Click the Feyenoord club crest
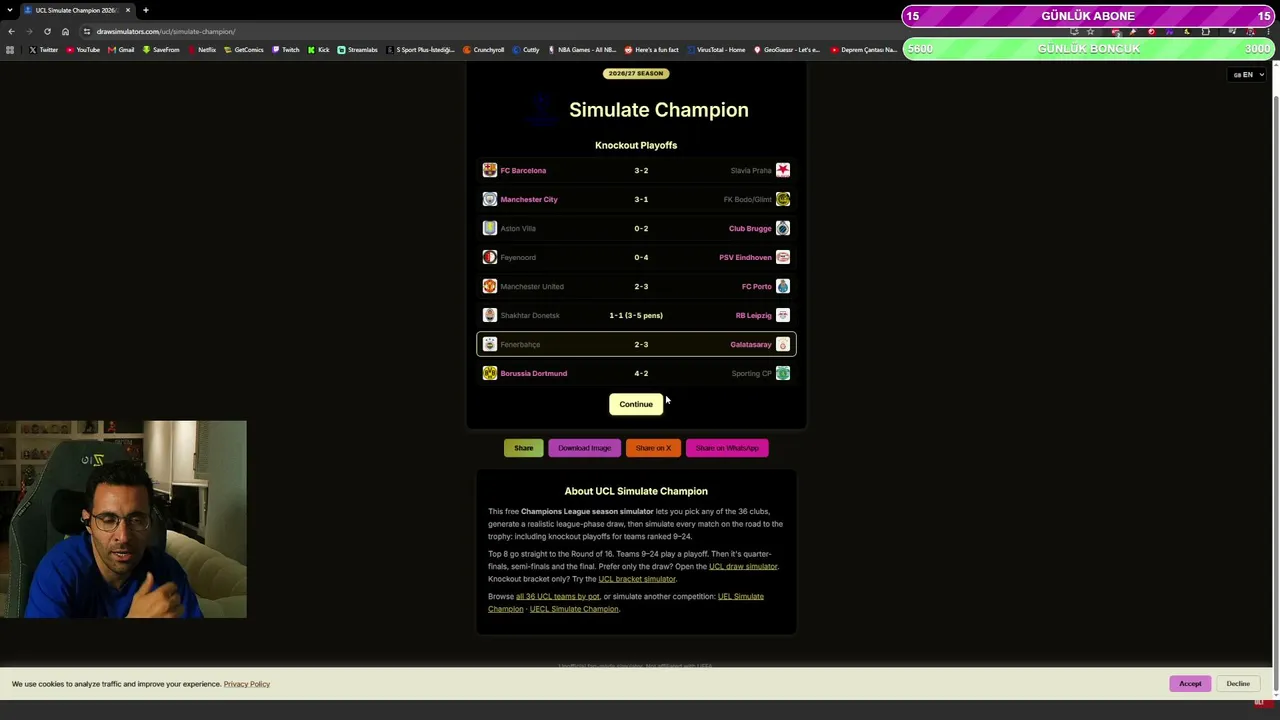 [x=490, y=257]
